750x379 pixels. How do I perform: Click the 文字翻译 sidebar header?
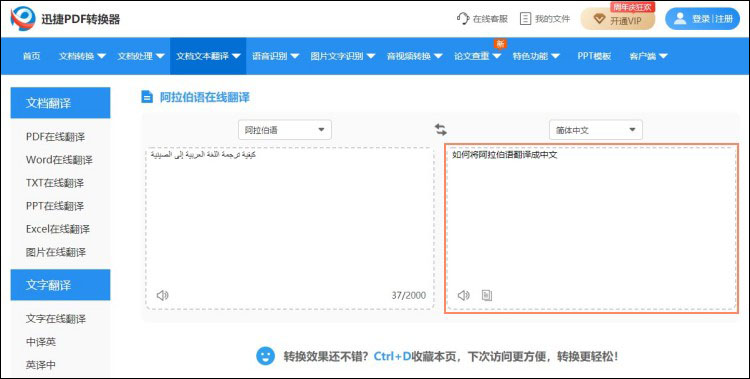click(x=60, y=285)
